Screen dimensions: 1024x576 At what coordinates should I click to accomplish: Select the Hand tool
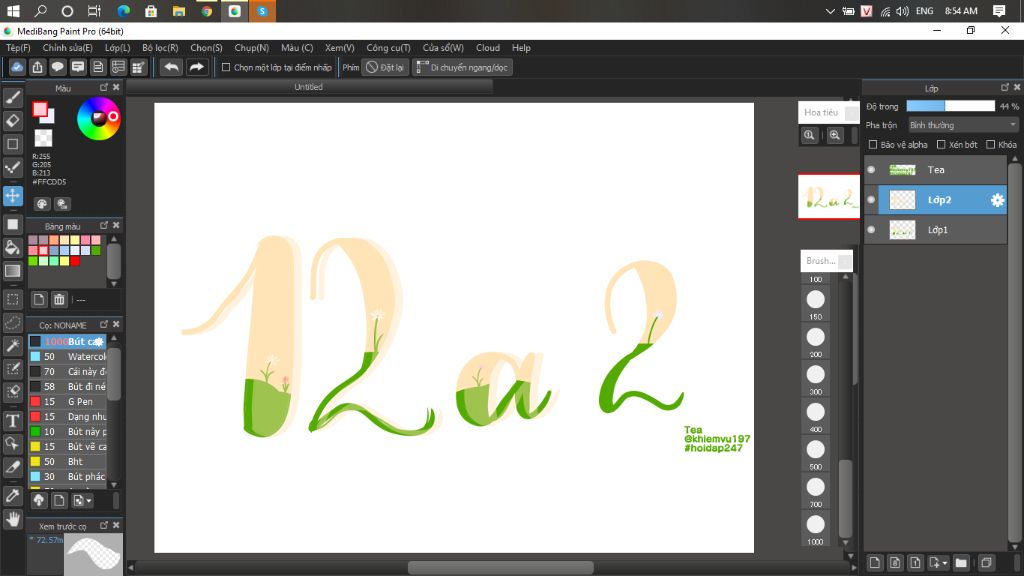tap(12, 519)
